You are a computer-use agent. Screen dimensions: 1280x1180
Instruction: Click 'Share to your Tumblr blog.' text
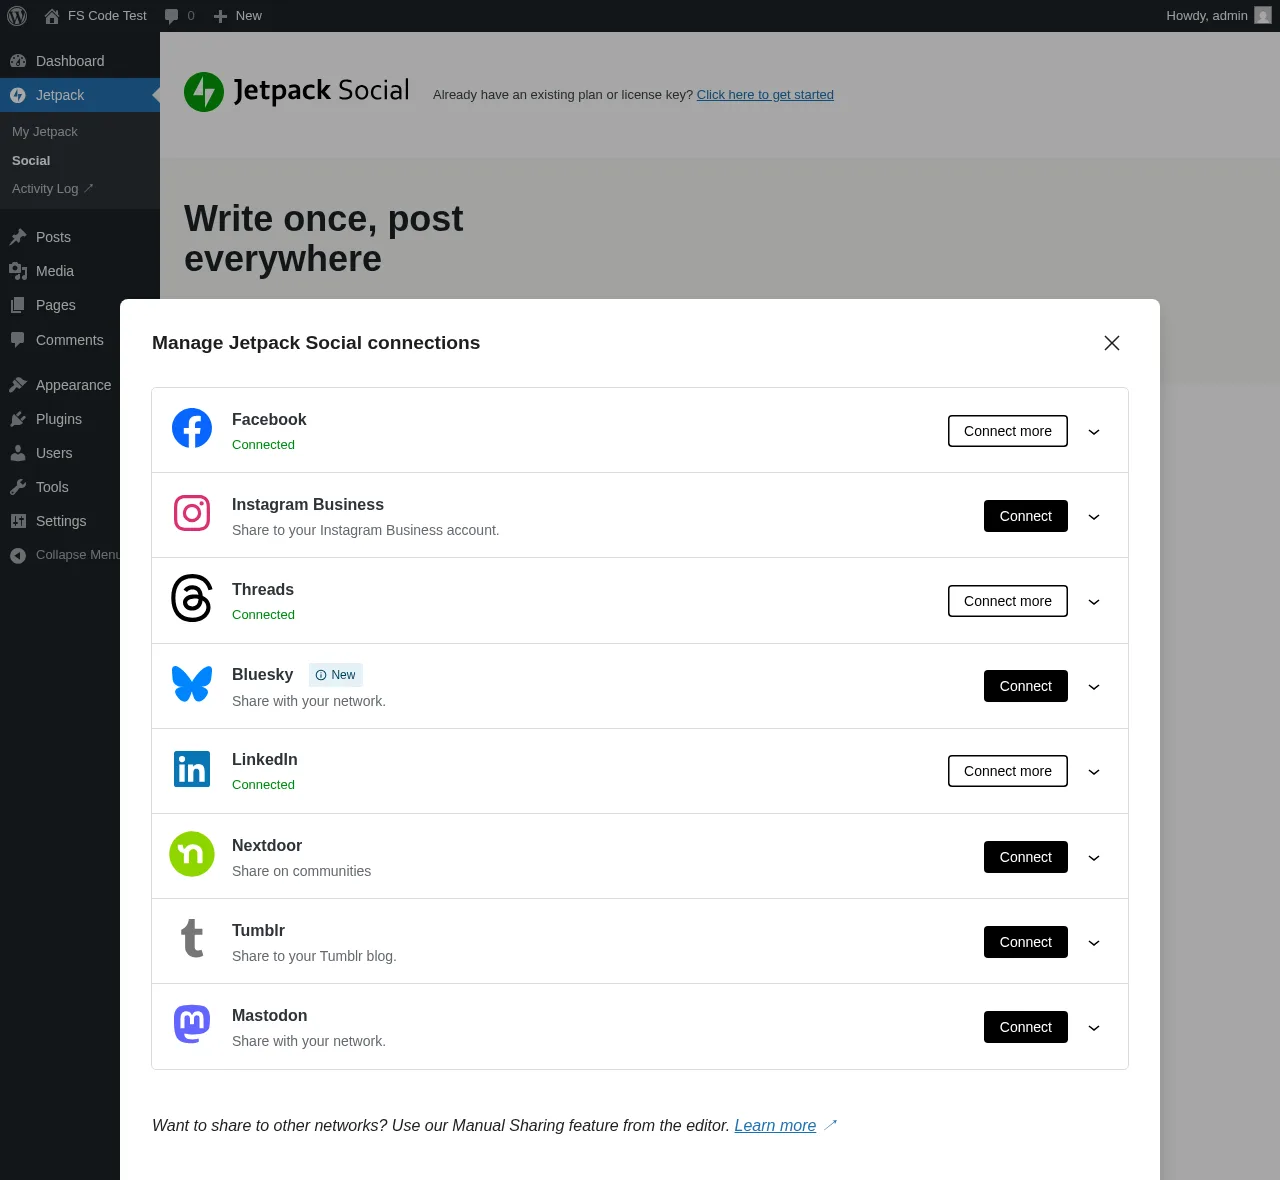click(314, 956)
